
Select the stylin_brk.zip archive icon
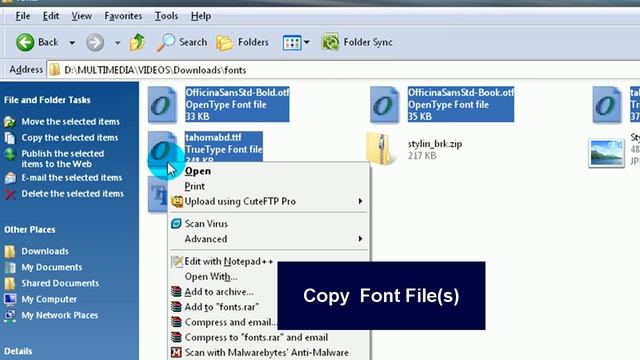(x=381, y=149)
